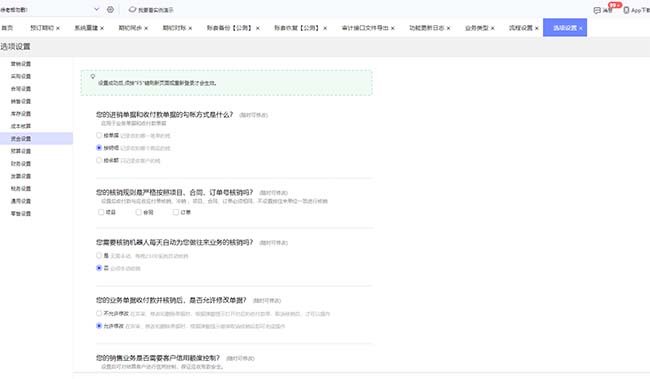Select the 允许修改 radio option
This screenshot has height=379, width=650.
click(x=99, y=326)
